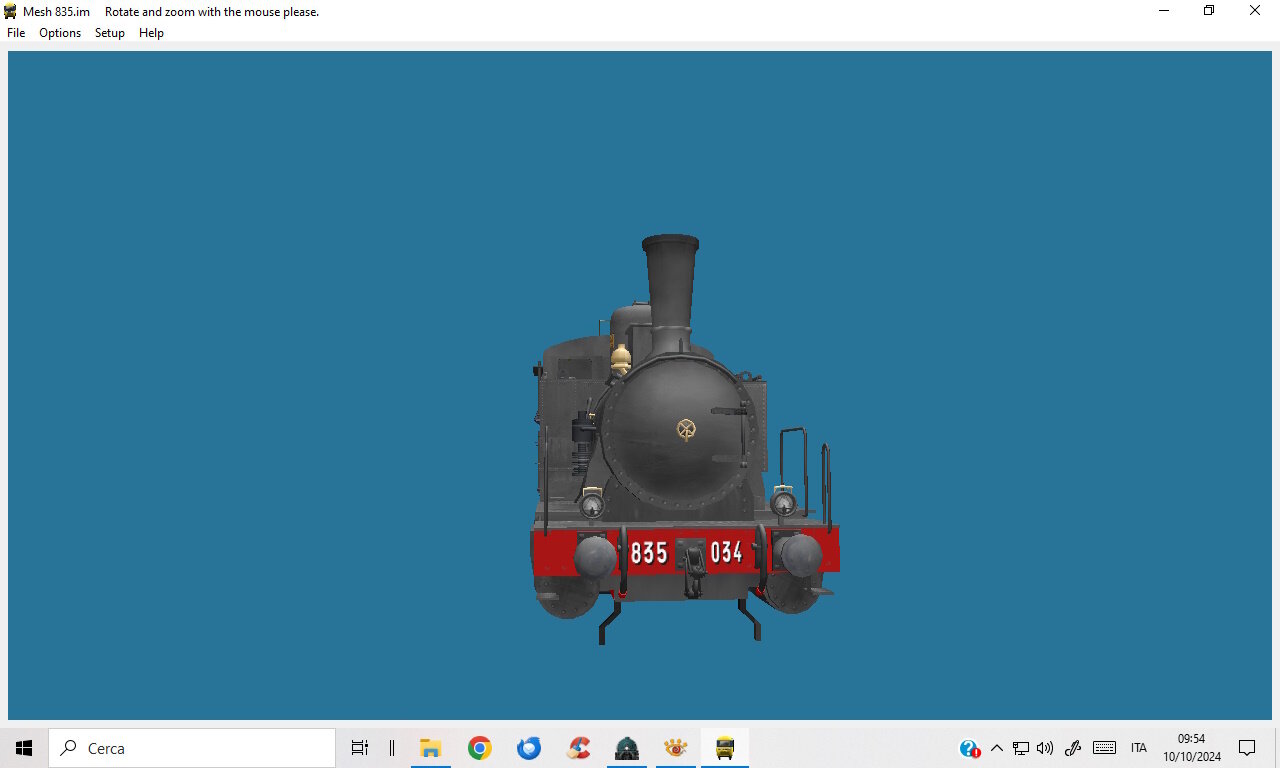
Task: Restore down the Mesh 835.im window
Action: pyautogui.click(x=1209, y=11)
